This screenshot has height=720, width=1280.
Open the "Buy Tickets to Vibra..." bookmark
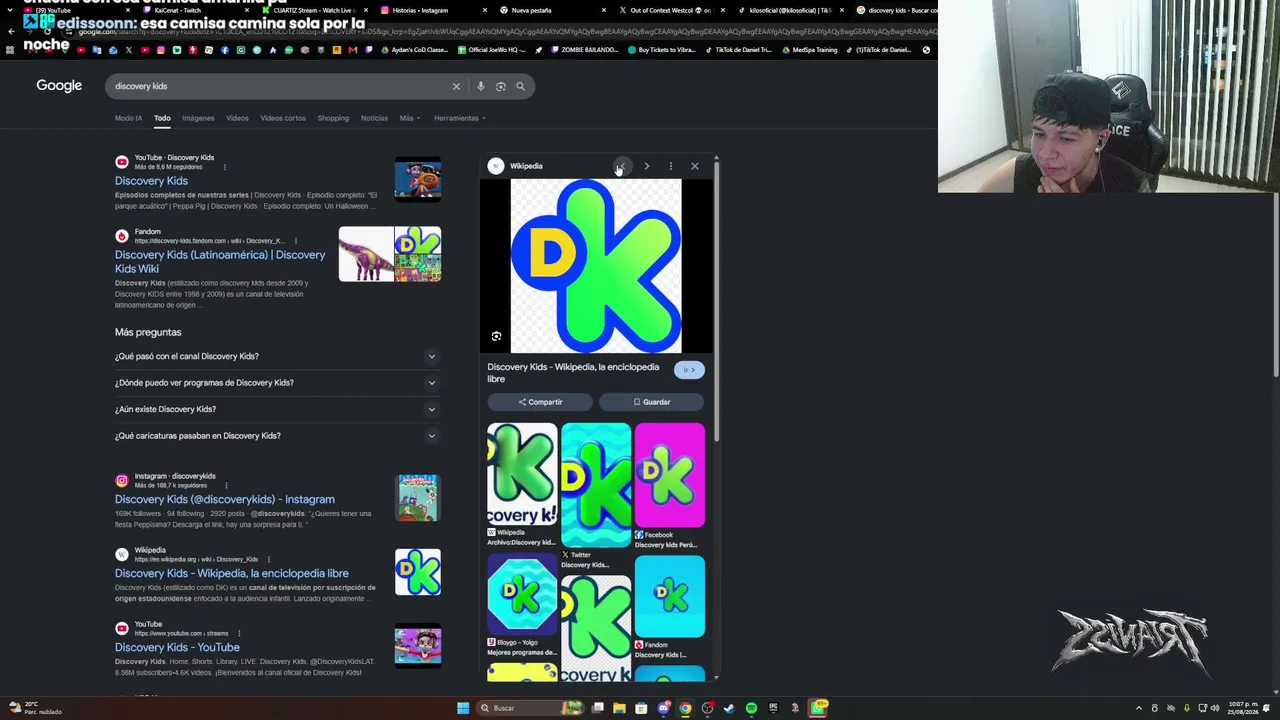pos(661,50)
